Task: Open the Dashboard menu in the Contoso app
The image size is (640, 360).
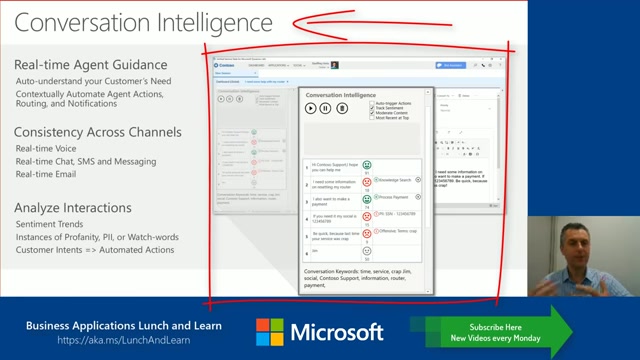Action: coord(256,65)
